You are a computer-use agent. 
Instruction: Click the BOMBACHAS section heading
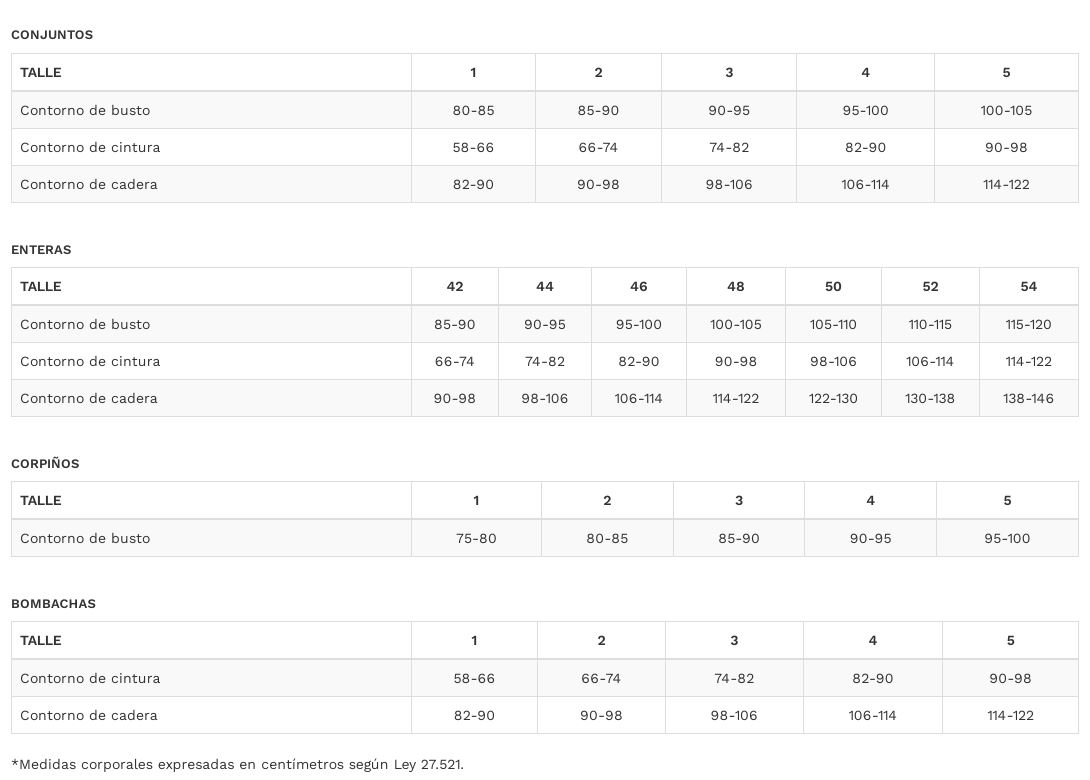pyautogui.click(x=53, y=604)
